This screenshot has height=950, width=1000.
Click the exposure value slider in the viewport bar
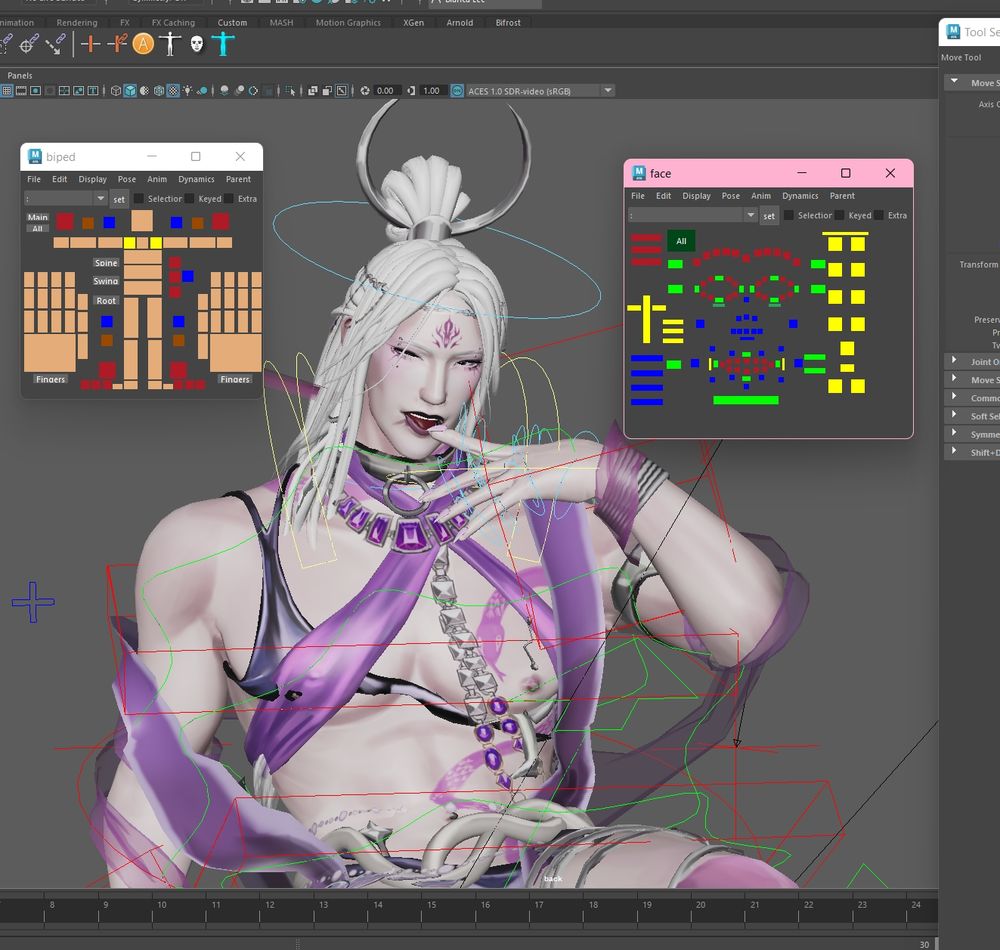point(386,90)
